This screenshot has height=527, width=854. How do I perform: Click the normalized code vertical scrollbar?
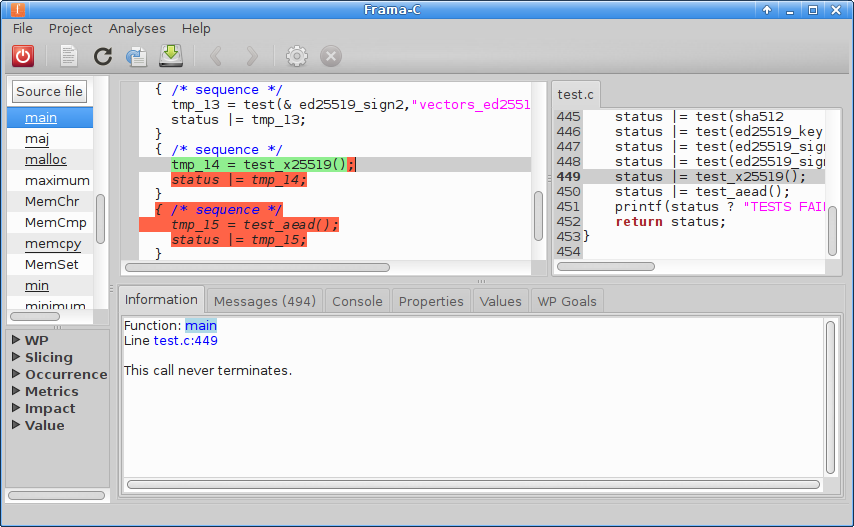[x=538, y=216]
